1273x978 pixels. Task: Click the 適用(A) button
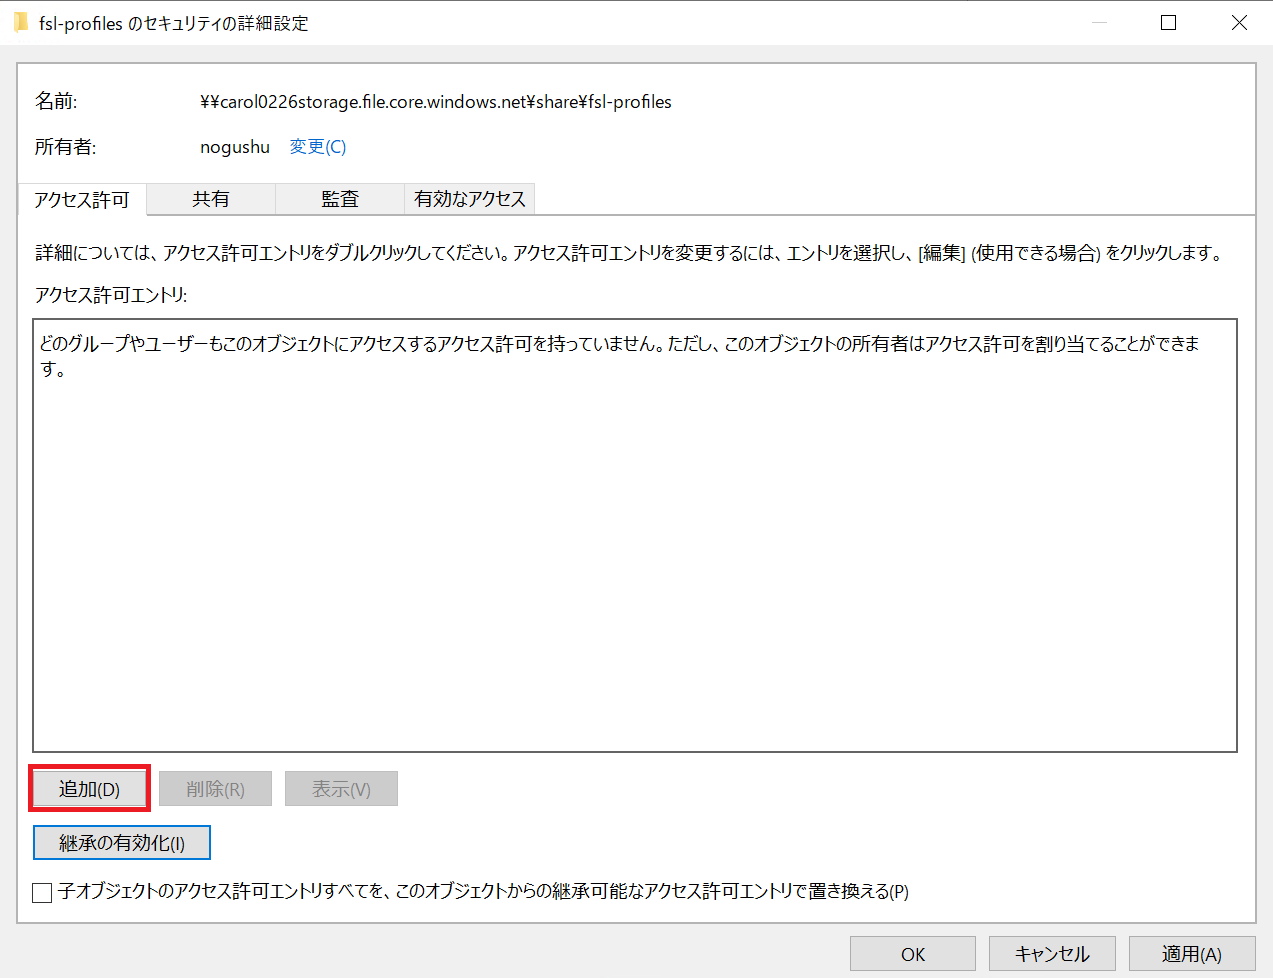pos(1191,954)
